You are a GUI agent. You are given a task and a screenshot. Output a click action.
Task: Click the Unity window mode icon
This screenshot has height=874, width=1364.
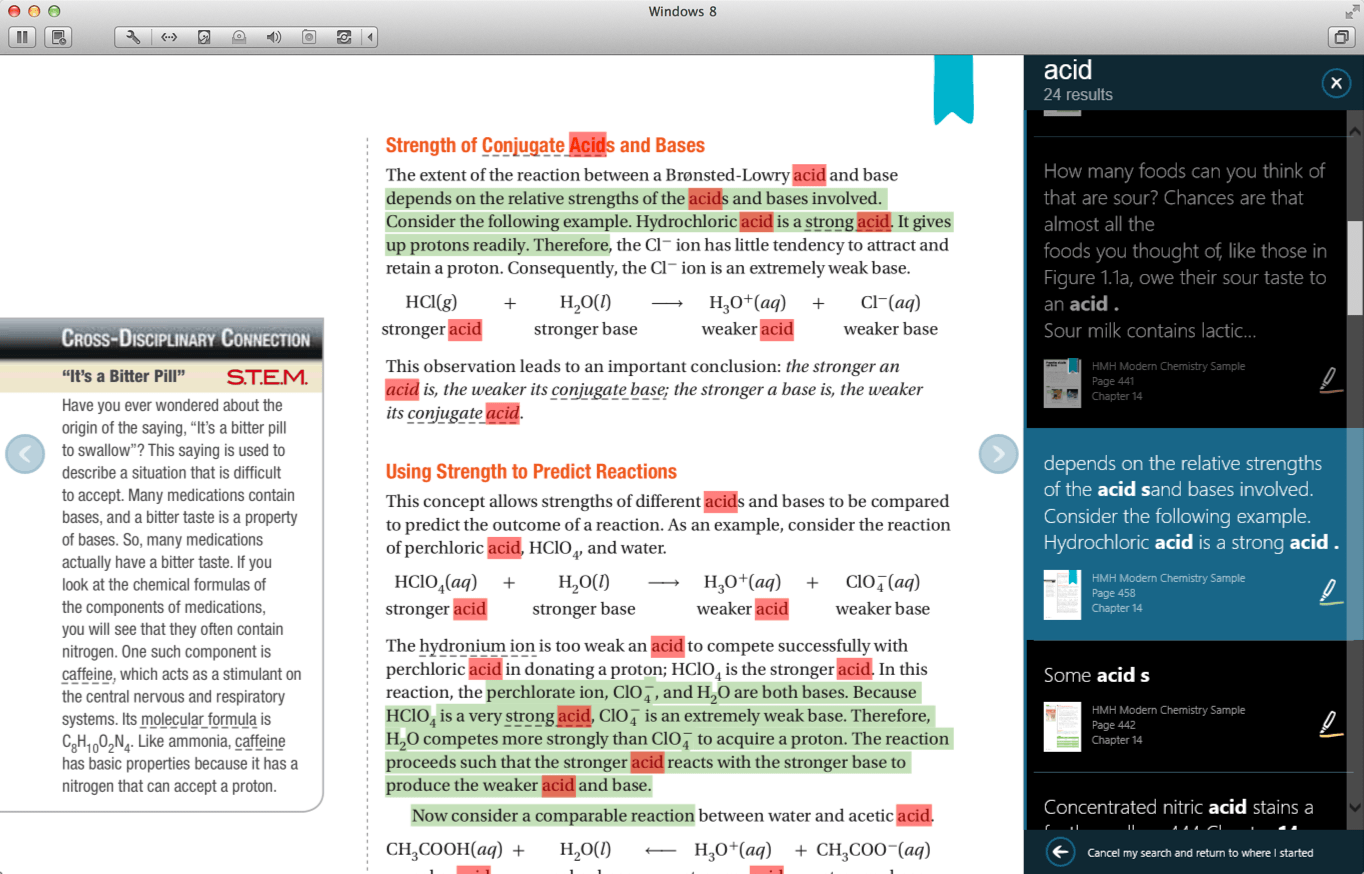tap(1340, 37)
